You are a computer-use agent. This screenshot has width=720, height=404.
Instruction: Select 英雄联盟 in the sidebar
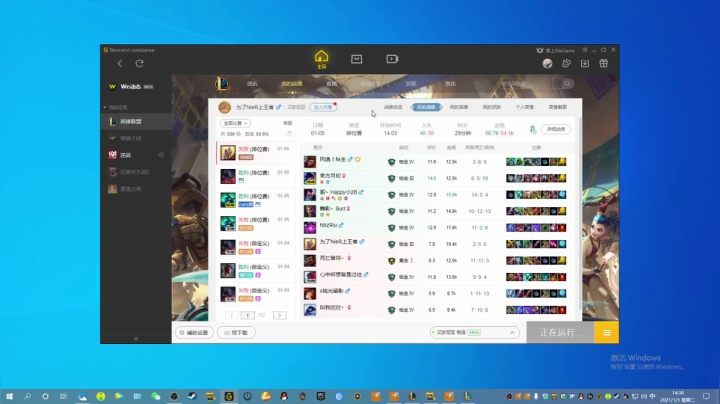[x=136, y=122]
